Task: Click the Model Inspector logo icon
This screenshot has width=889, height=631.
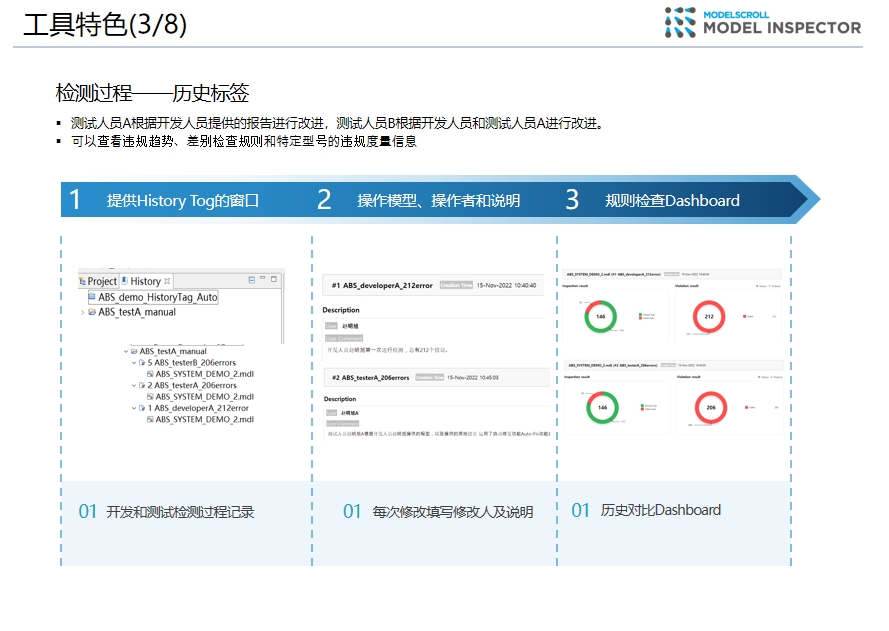Action: (680, 23)
